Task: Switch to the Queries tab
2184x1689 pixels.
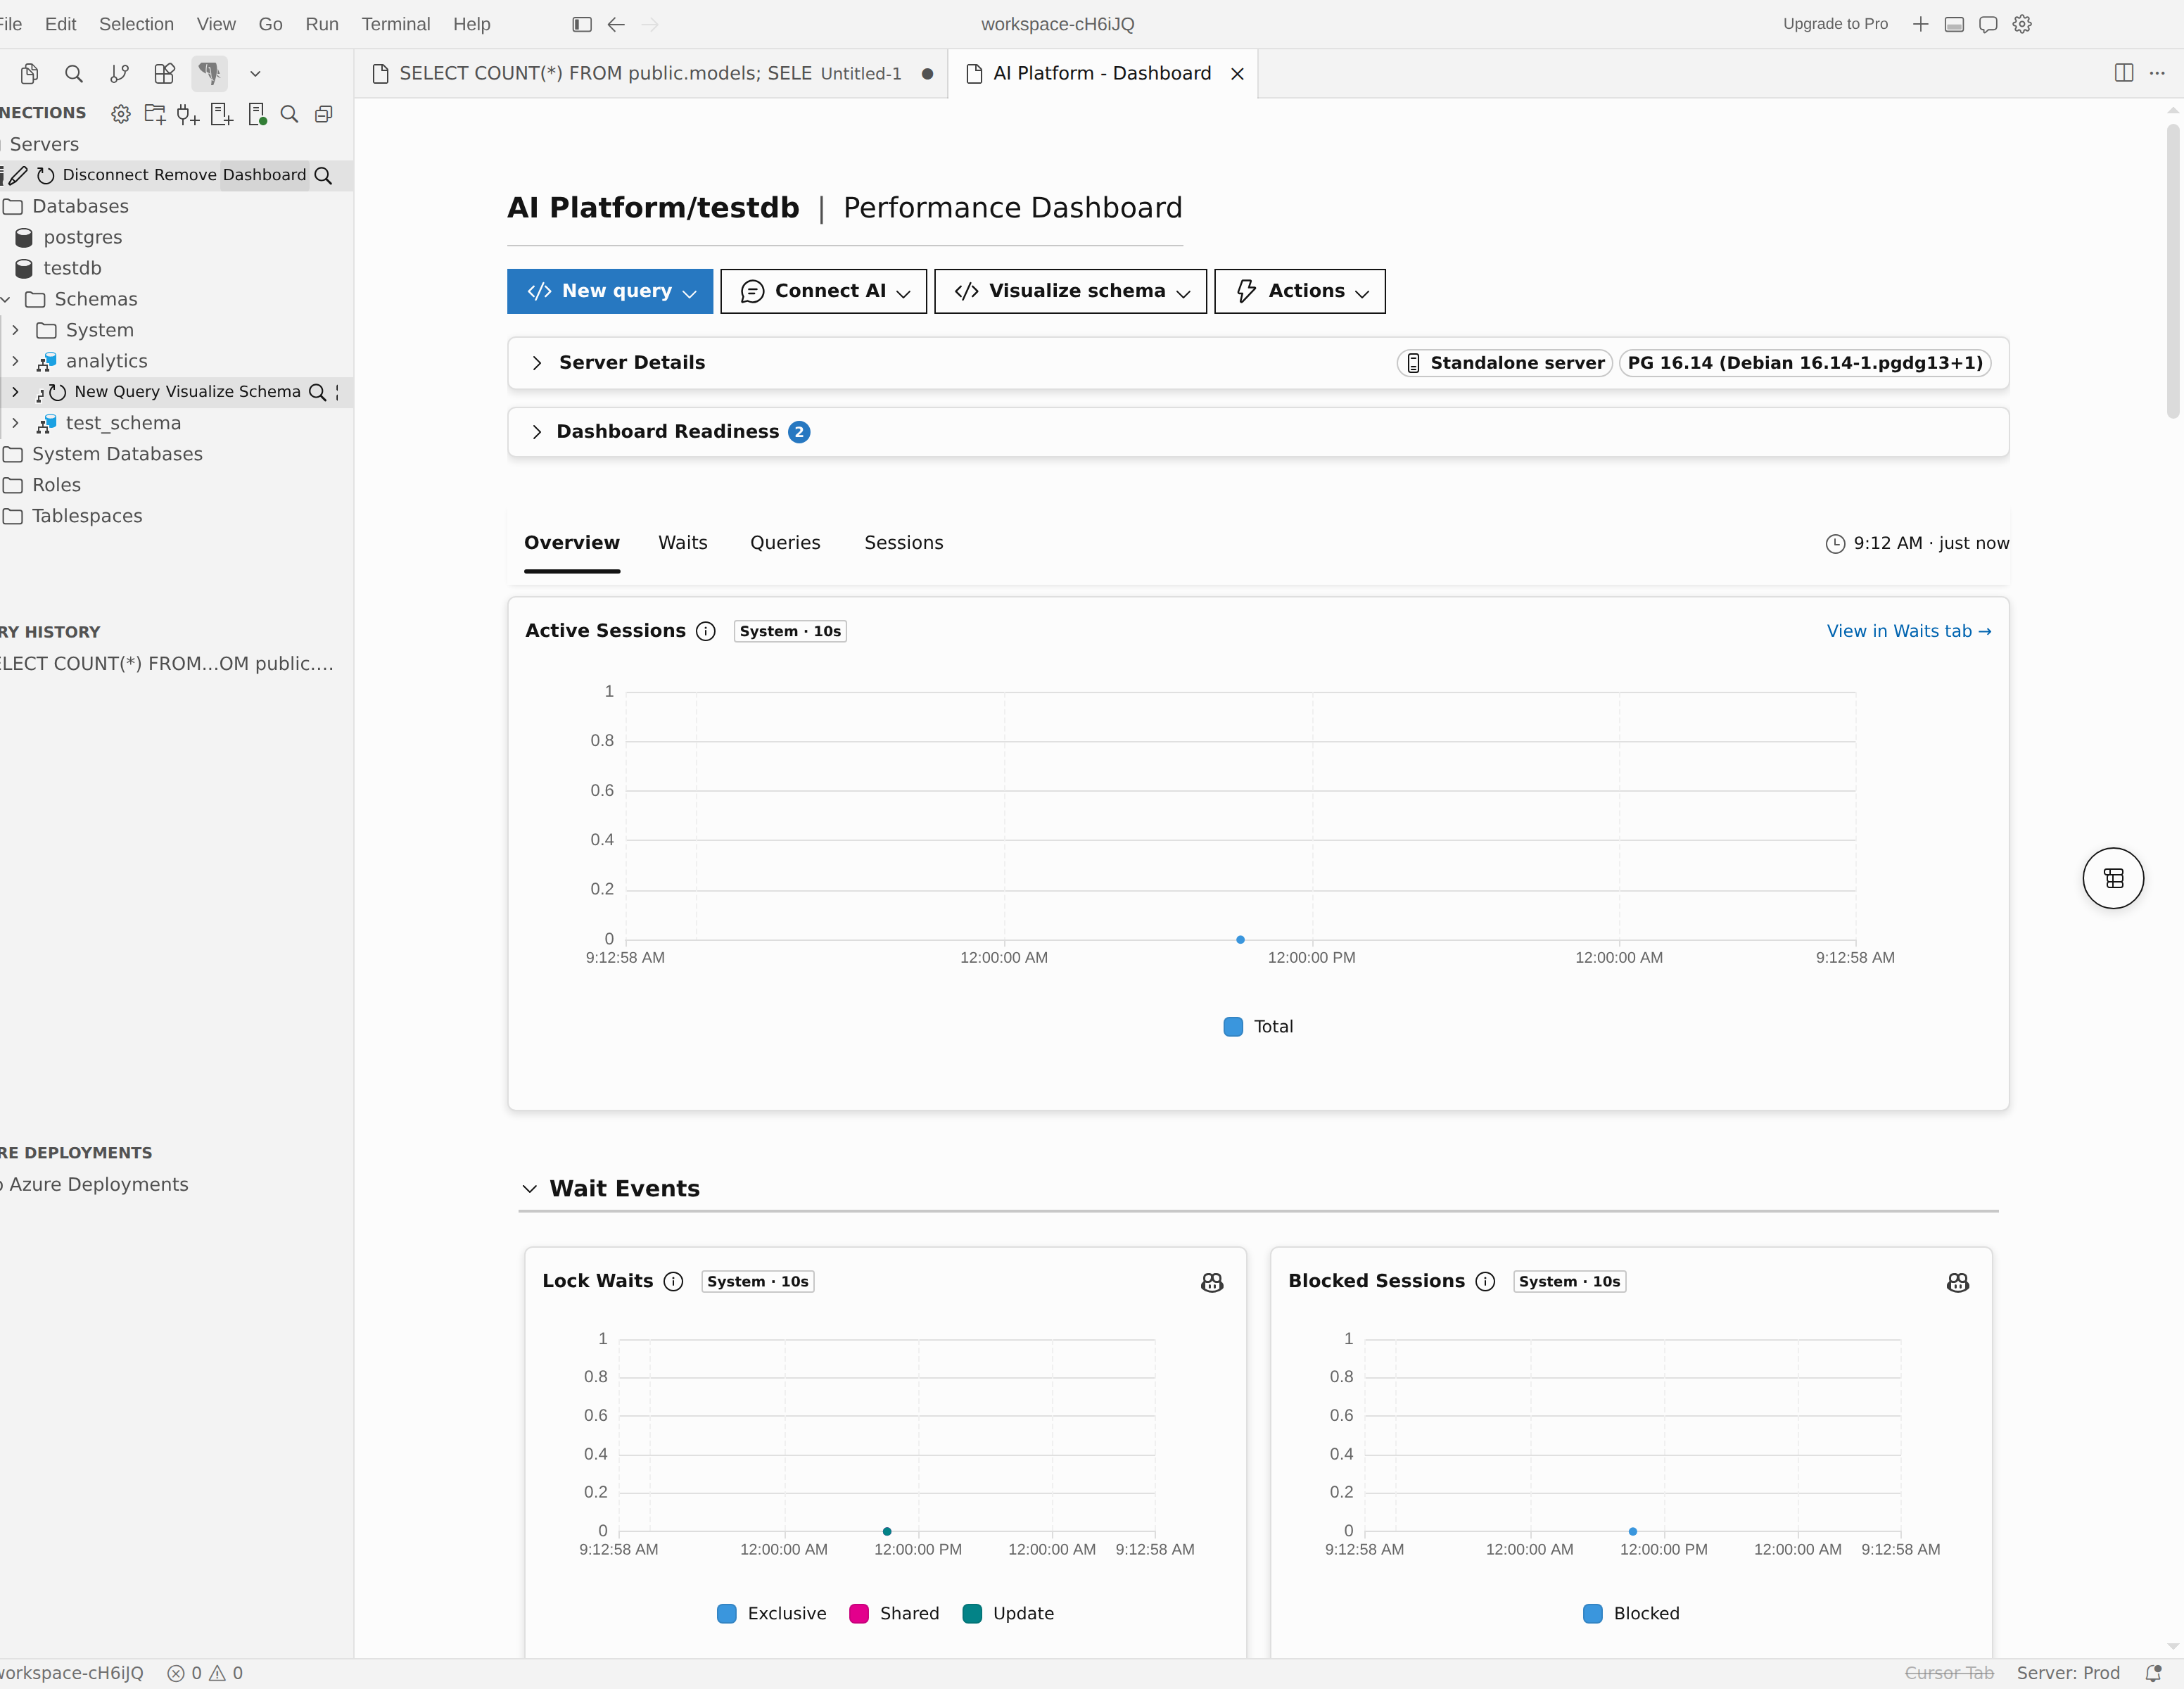Action: coord(785,542)
